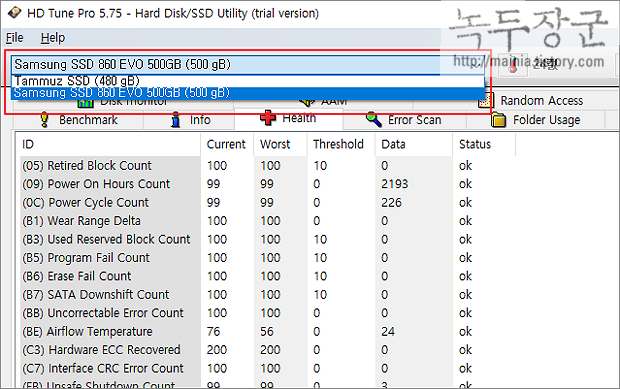The image size is (620, 389).
Task: Click the Power Cycle data value 226
Action: [391, 202]
